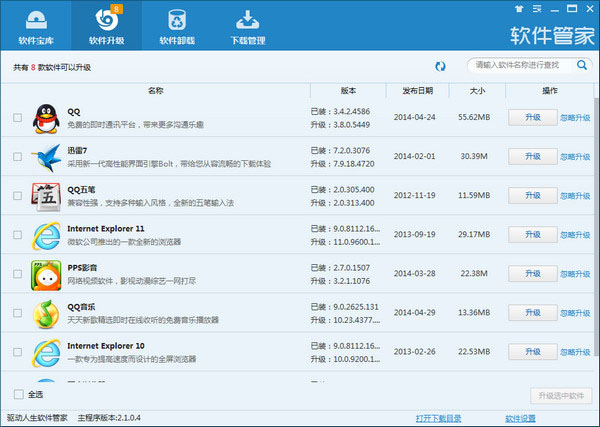Tick the checkbox for QQ
The height and width of the screenshot is (427, 600).
pyautogui.click(x=17, y=117)
